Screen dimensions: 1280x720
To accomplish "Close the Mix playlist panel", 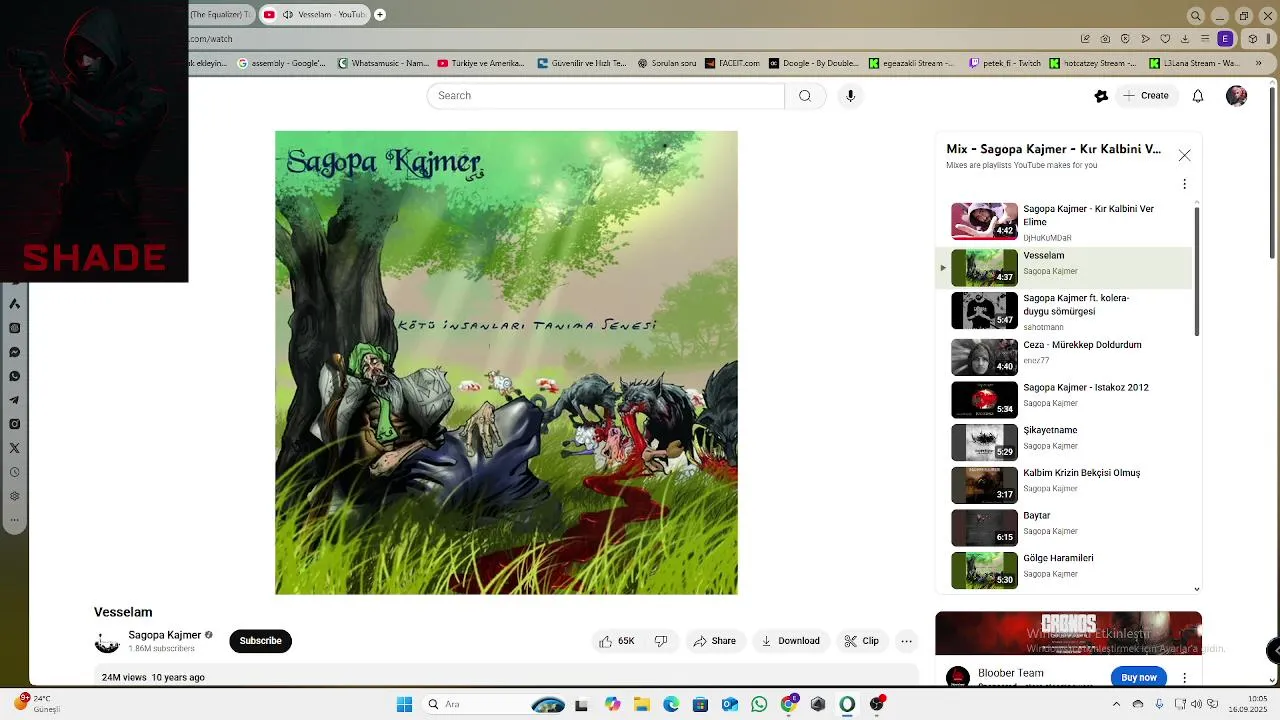I will point(1184,155).
